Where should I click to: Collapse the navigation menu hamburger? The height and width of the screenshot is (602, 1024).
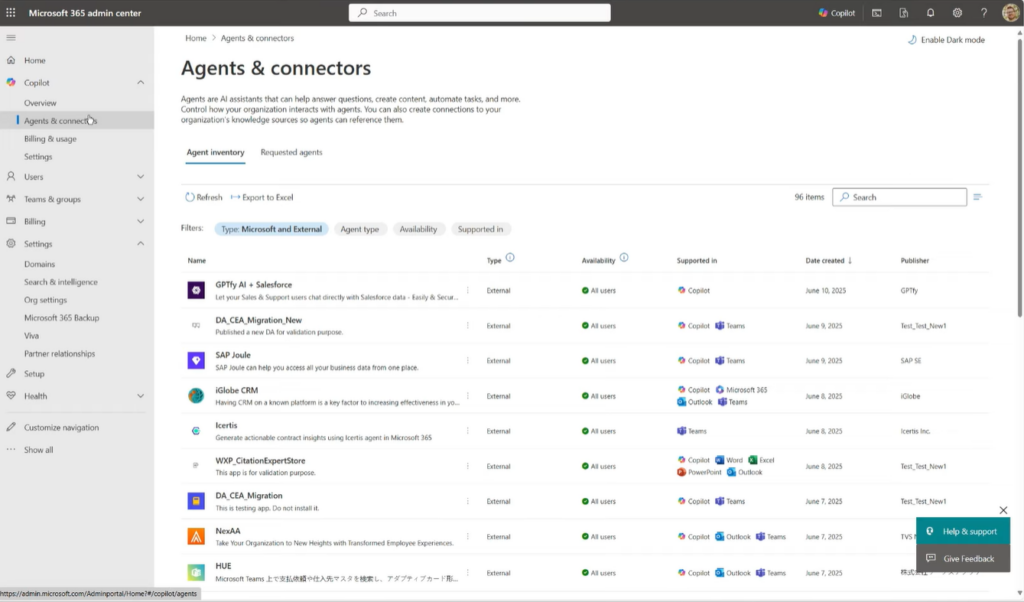click(x=11, y=38)
